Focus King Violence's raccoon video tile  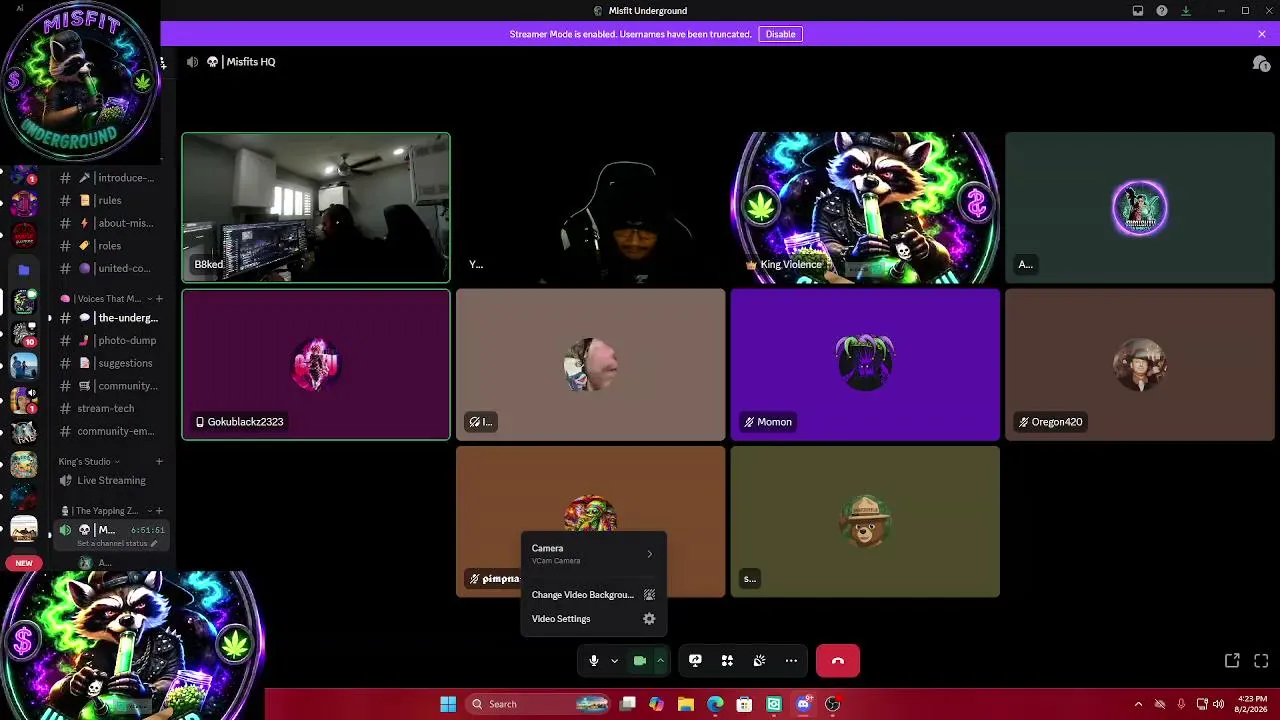(865, 208)
